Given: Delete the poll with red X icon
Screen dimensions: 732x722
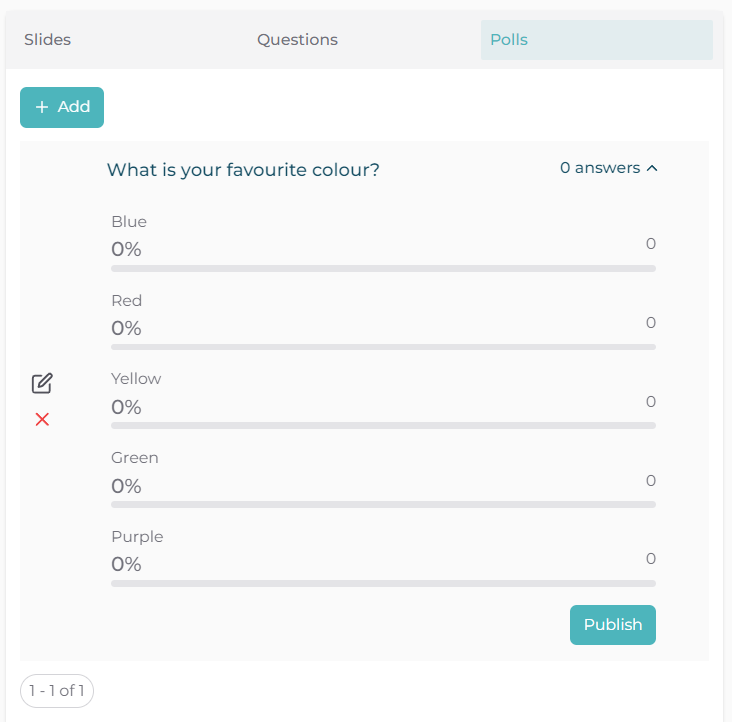Looking at the screenshot, I should [42, 419].
